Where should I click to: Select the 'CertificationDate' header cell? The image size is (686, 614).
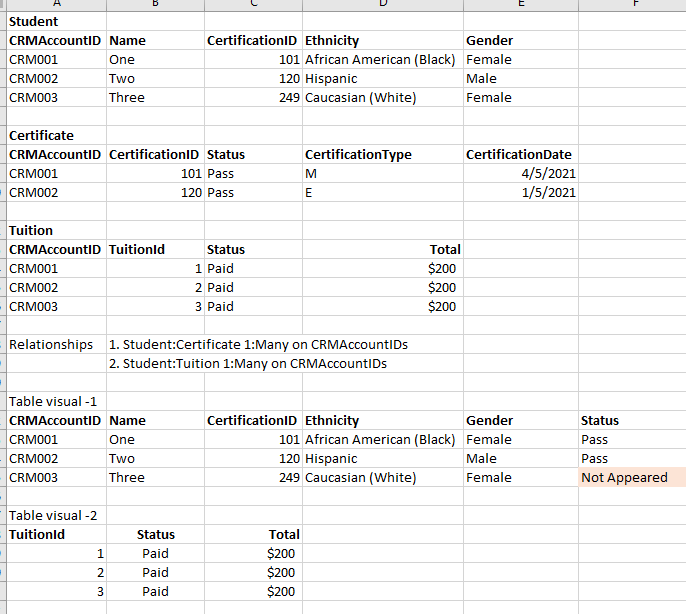521,154
